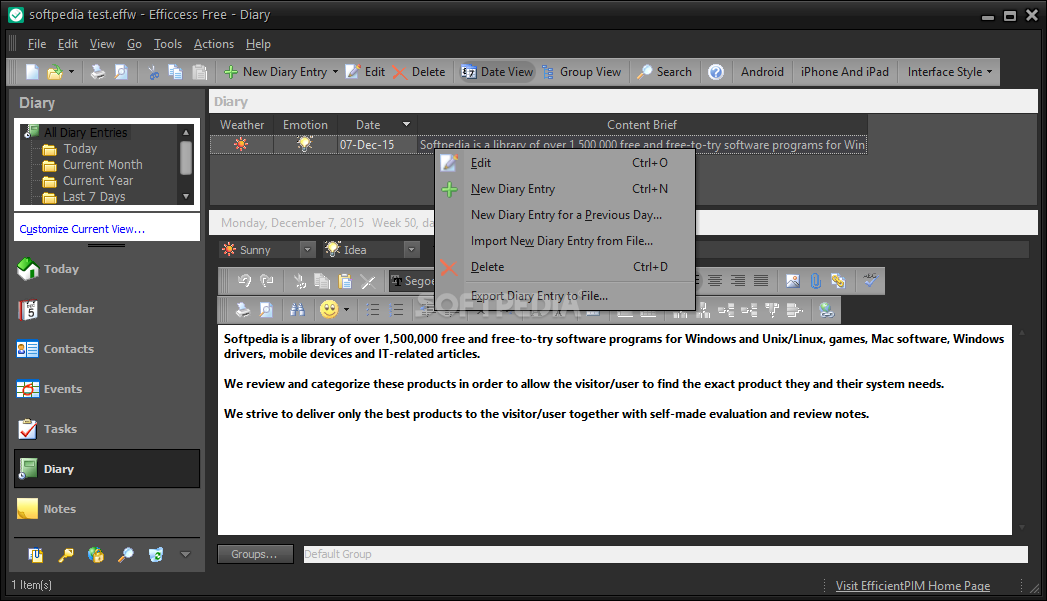Viewport: 1047px width, 601px height.
Task: Open the Idea emotion combo box
Action: click(x=371, y=250)
